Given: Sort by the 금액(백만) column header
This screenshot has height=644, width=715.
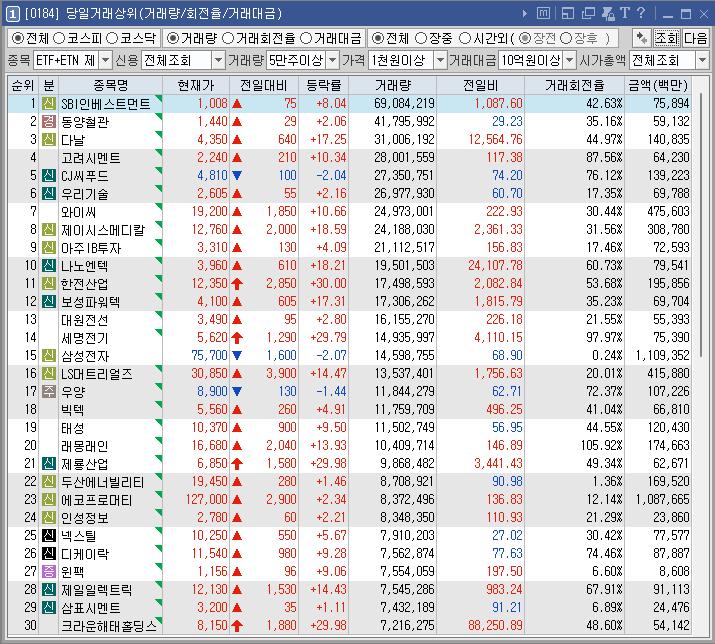Looking at the screenshot, I should pos(658,85).
